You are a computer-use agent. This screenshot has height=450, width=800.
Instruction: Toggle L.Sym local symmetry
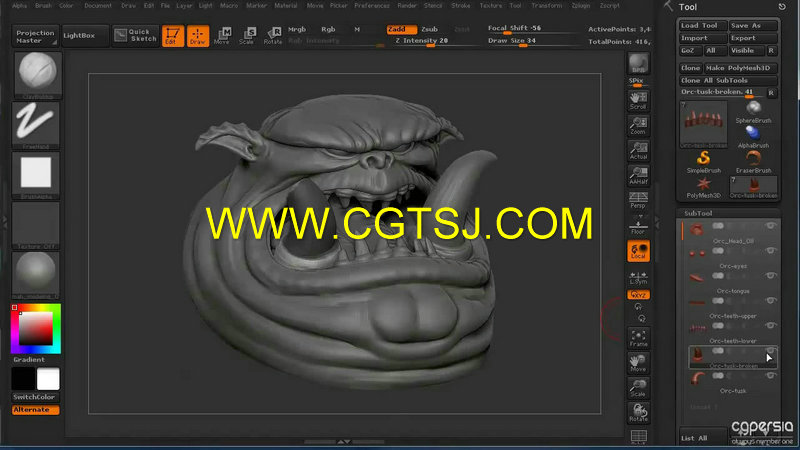tap(638, 277)
